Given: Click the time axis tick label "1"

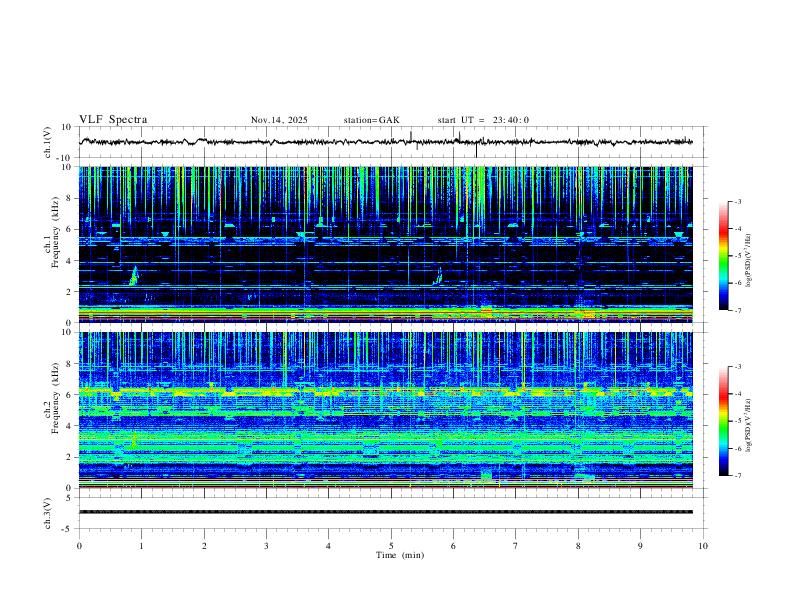Looking at the screenshot, I should [x=141, y=546].
